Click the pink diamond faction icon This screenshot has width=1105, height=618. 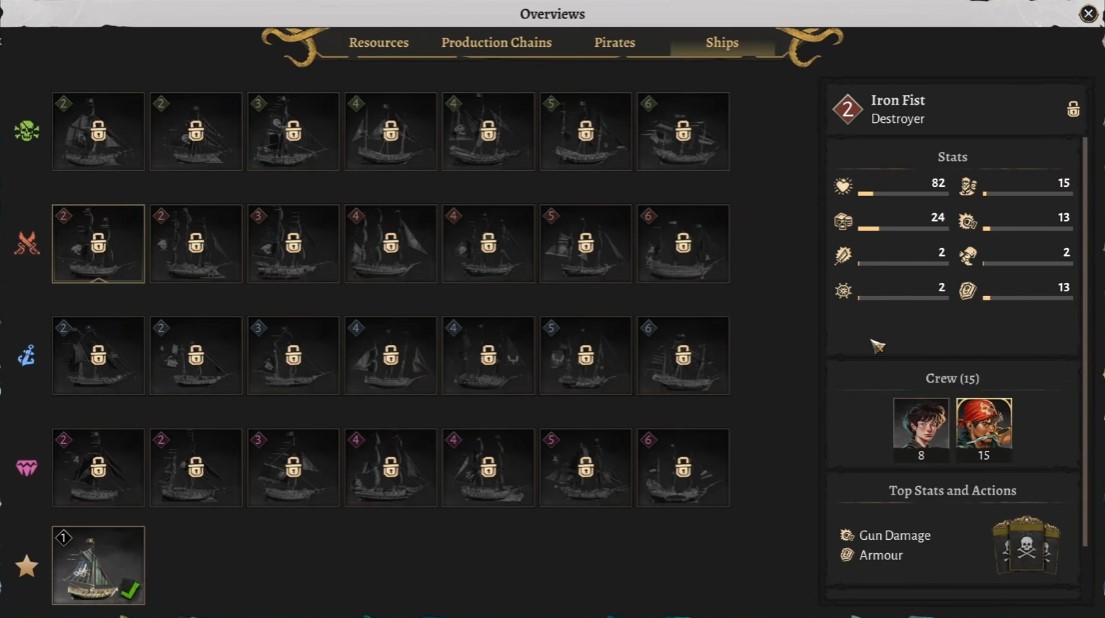27,468
